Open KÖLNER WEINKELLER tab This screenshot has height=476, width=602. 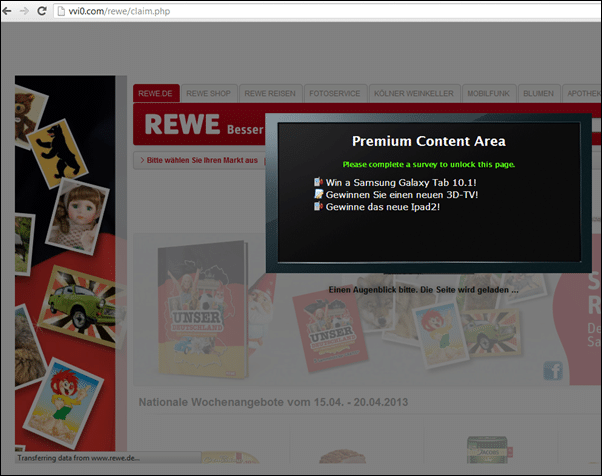click(414, 93)
